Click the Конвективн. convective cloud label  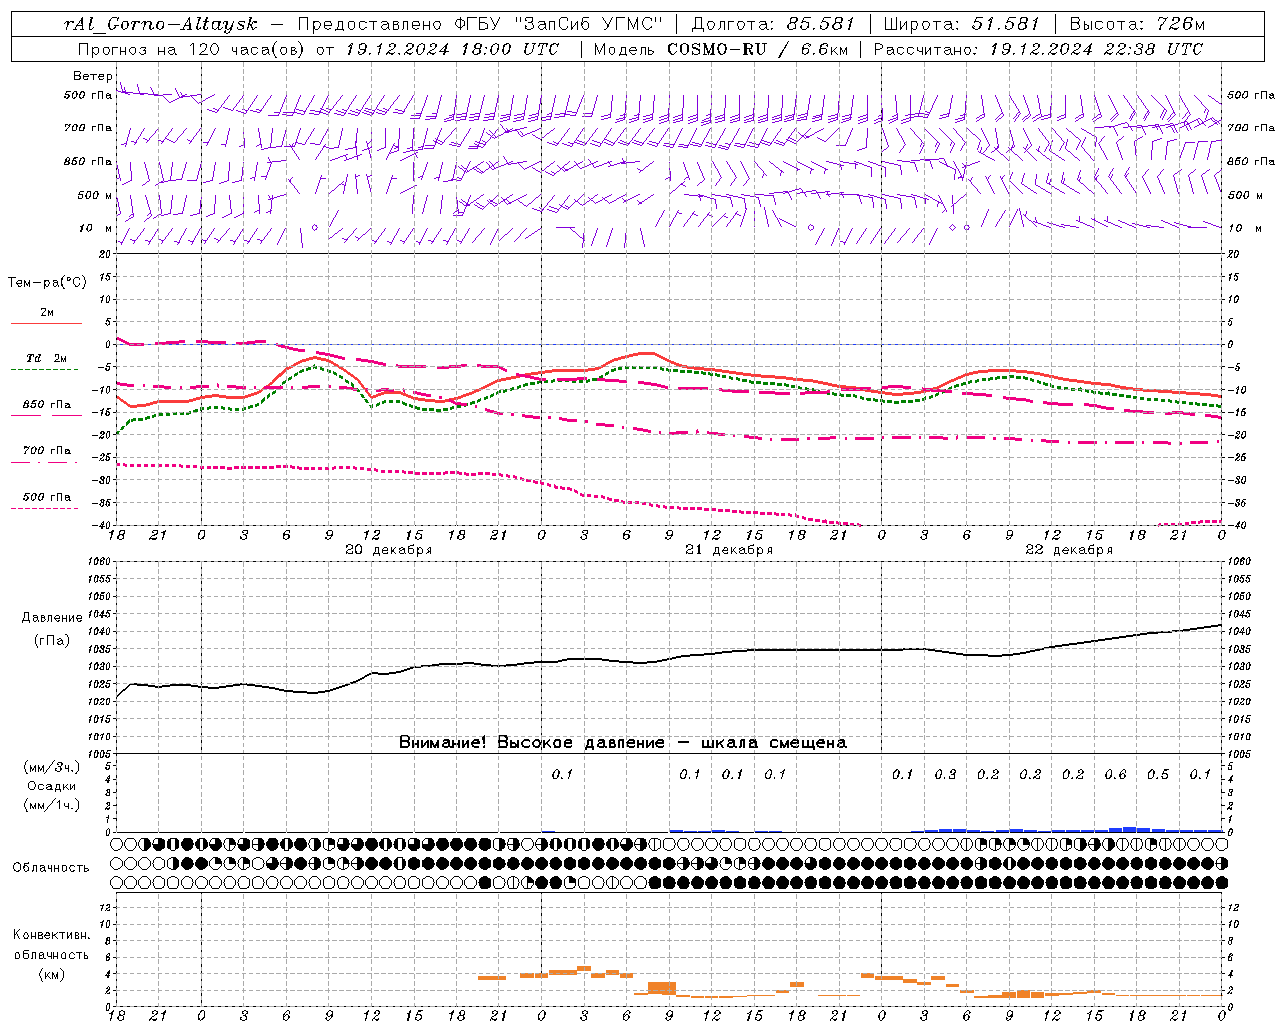click(51, 935)
